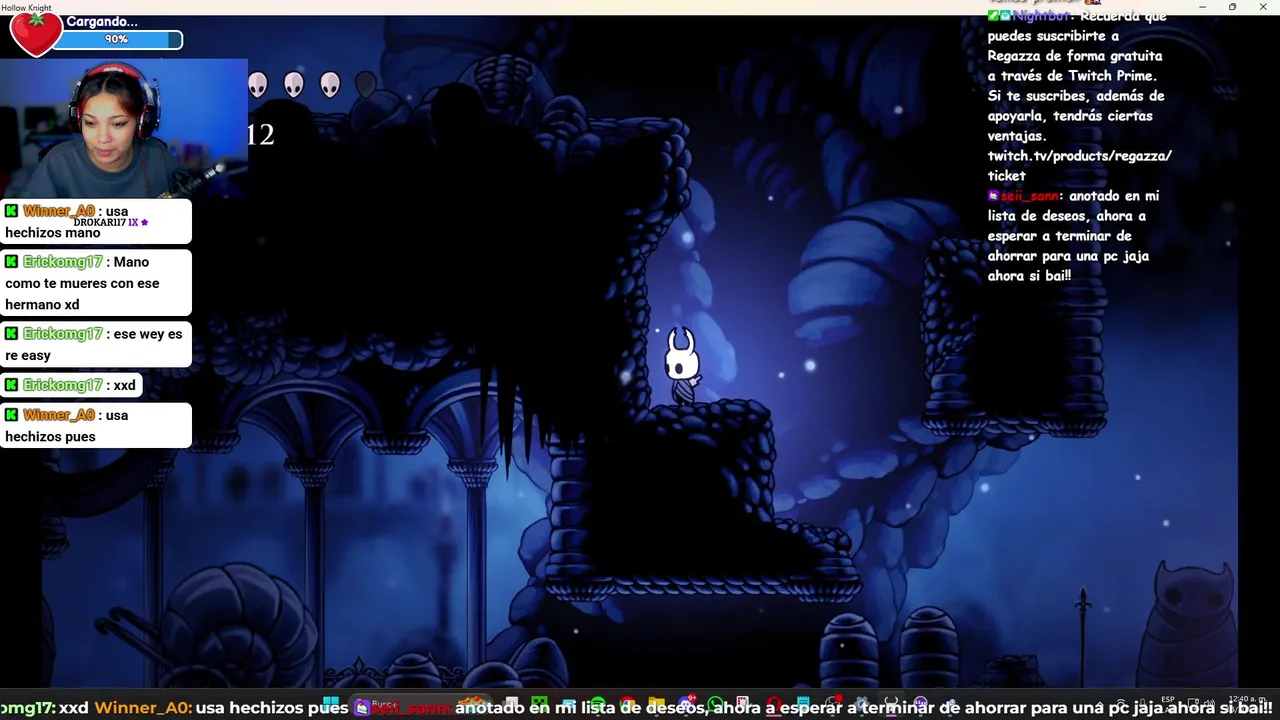Click Kick badge on 'usa hechizos pues' message

[11, 415]
